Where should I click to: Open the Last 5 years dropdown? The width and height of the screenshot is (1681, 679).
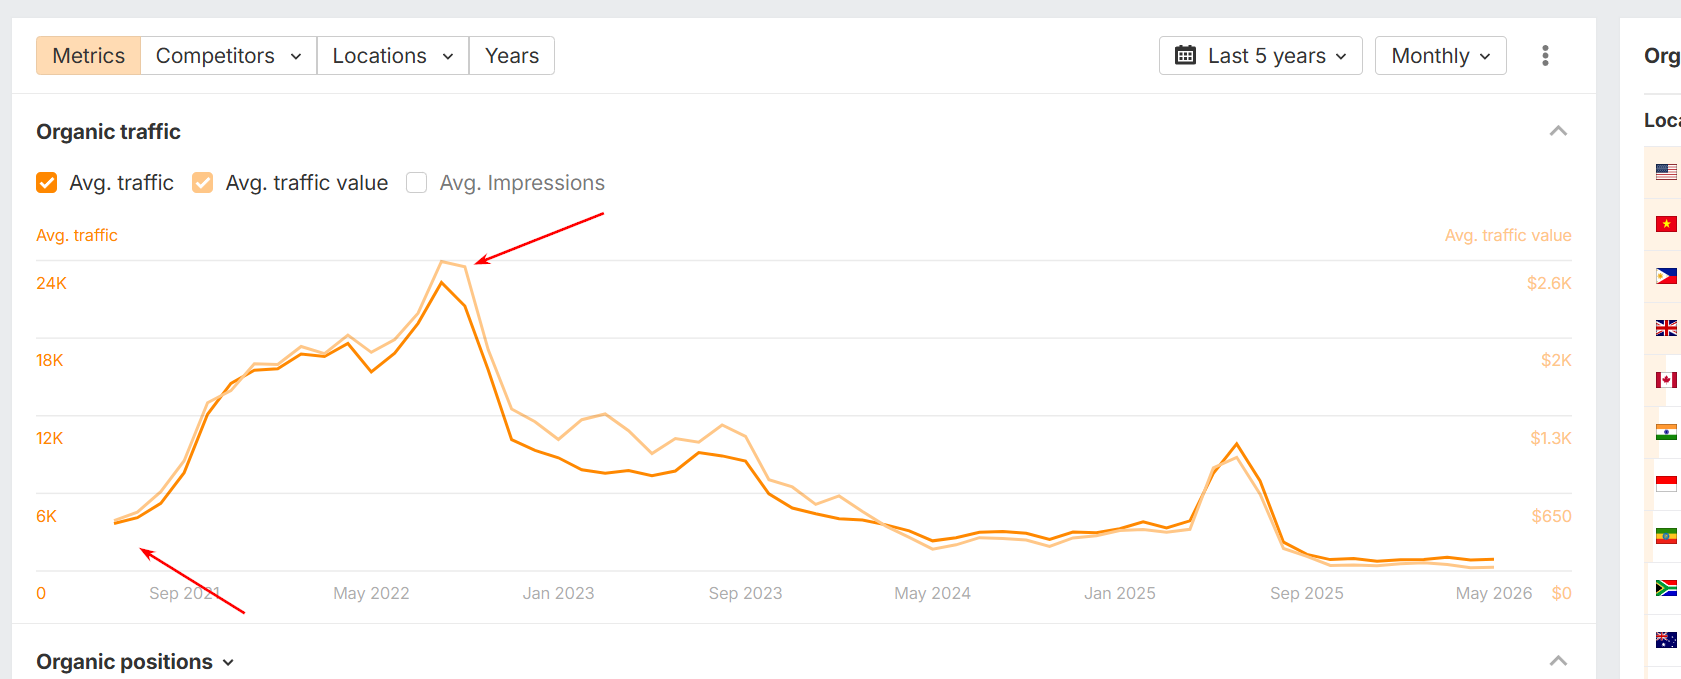click(1260, 56)
